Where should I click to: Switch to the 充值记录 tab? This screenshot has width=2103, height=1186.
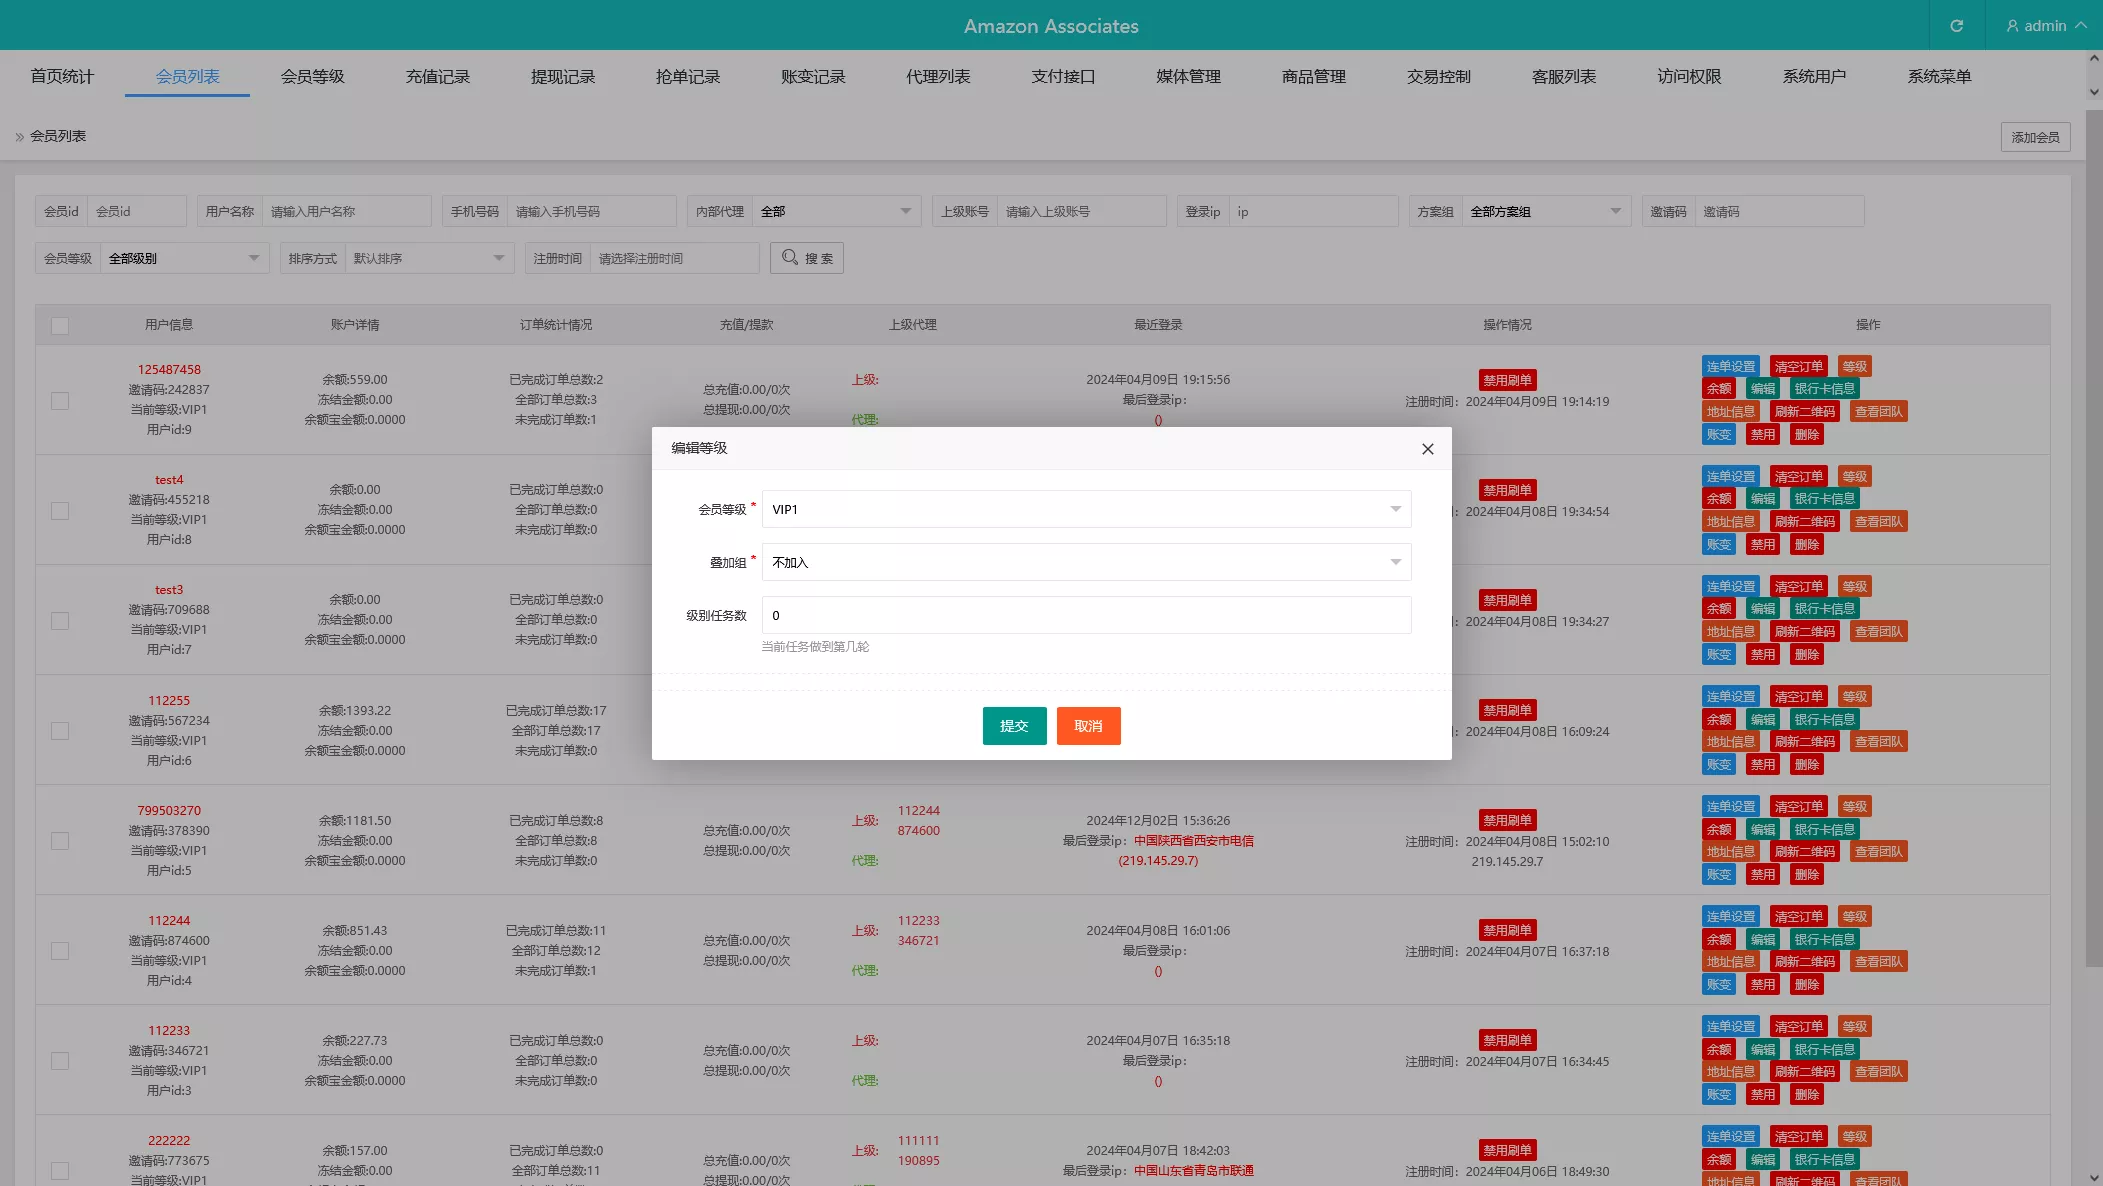pos(437,77)
